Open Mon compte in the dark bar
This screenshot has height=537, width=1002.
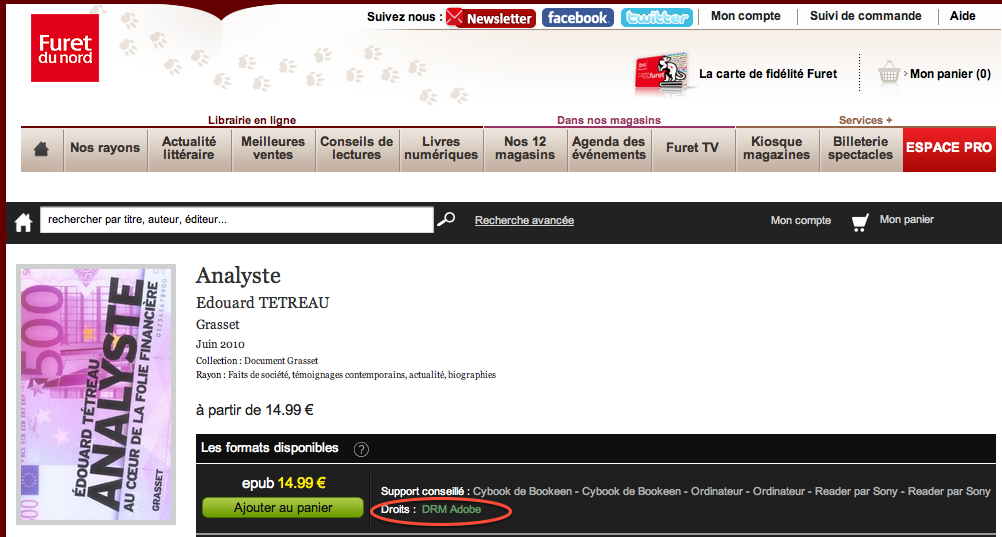pos(801,220)
